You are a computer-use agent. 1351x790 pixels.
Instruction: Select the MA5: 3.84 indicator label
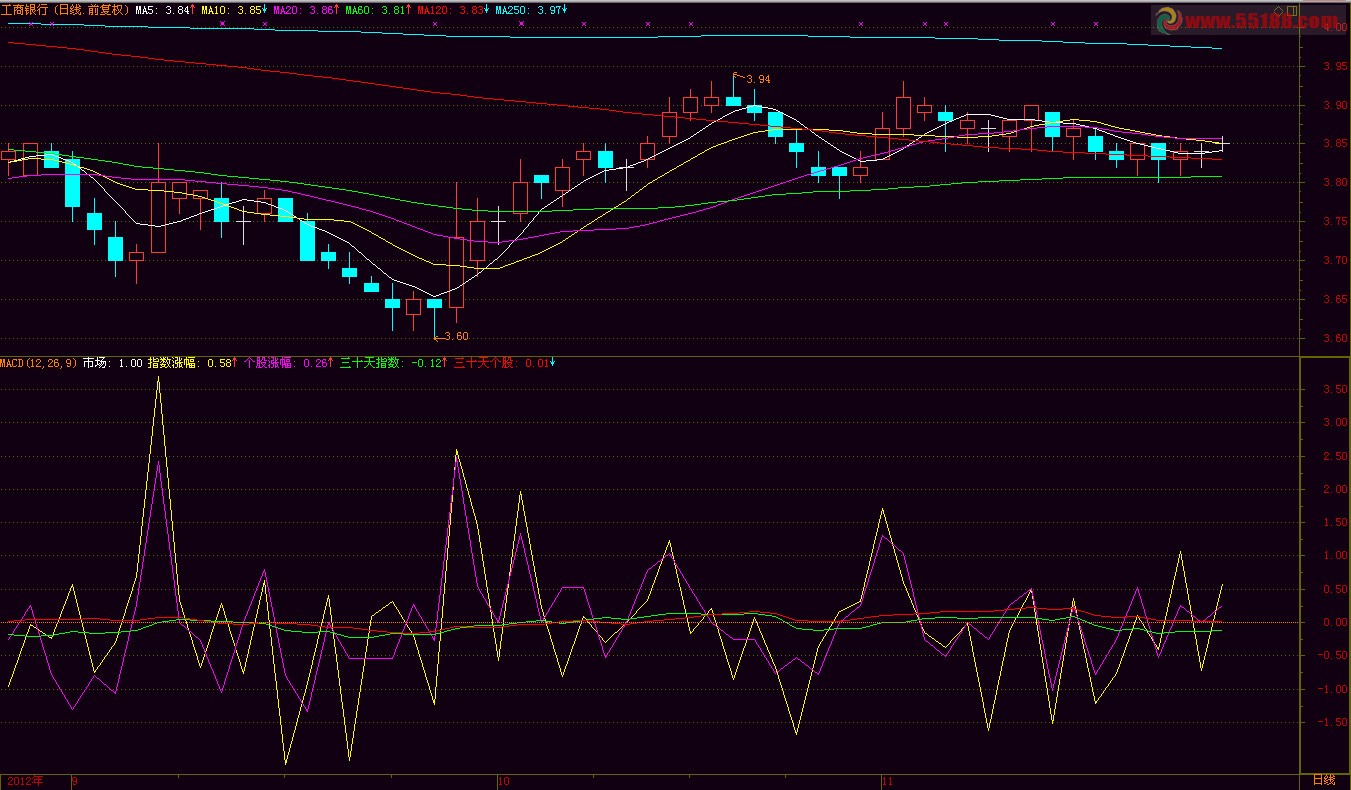165,9
